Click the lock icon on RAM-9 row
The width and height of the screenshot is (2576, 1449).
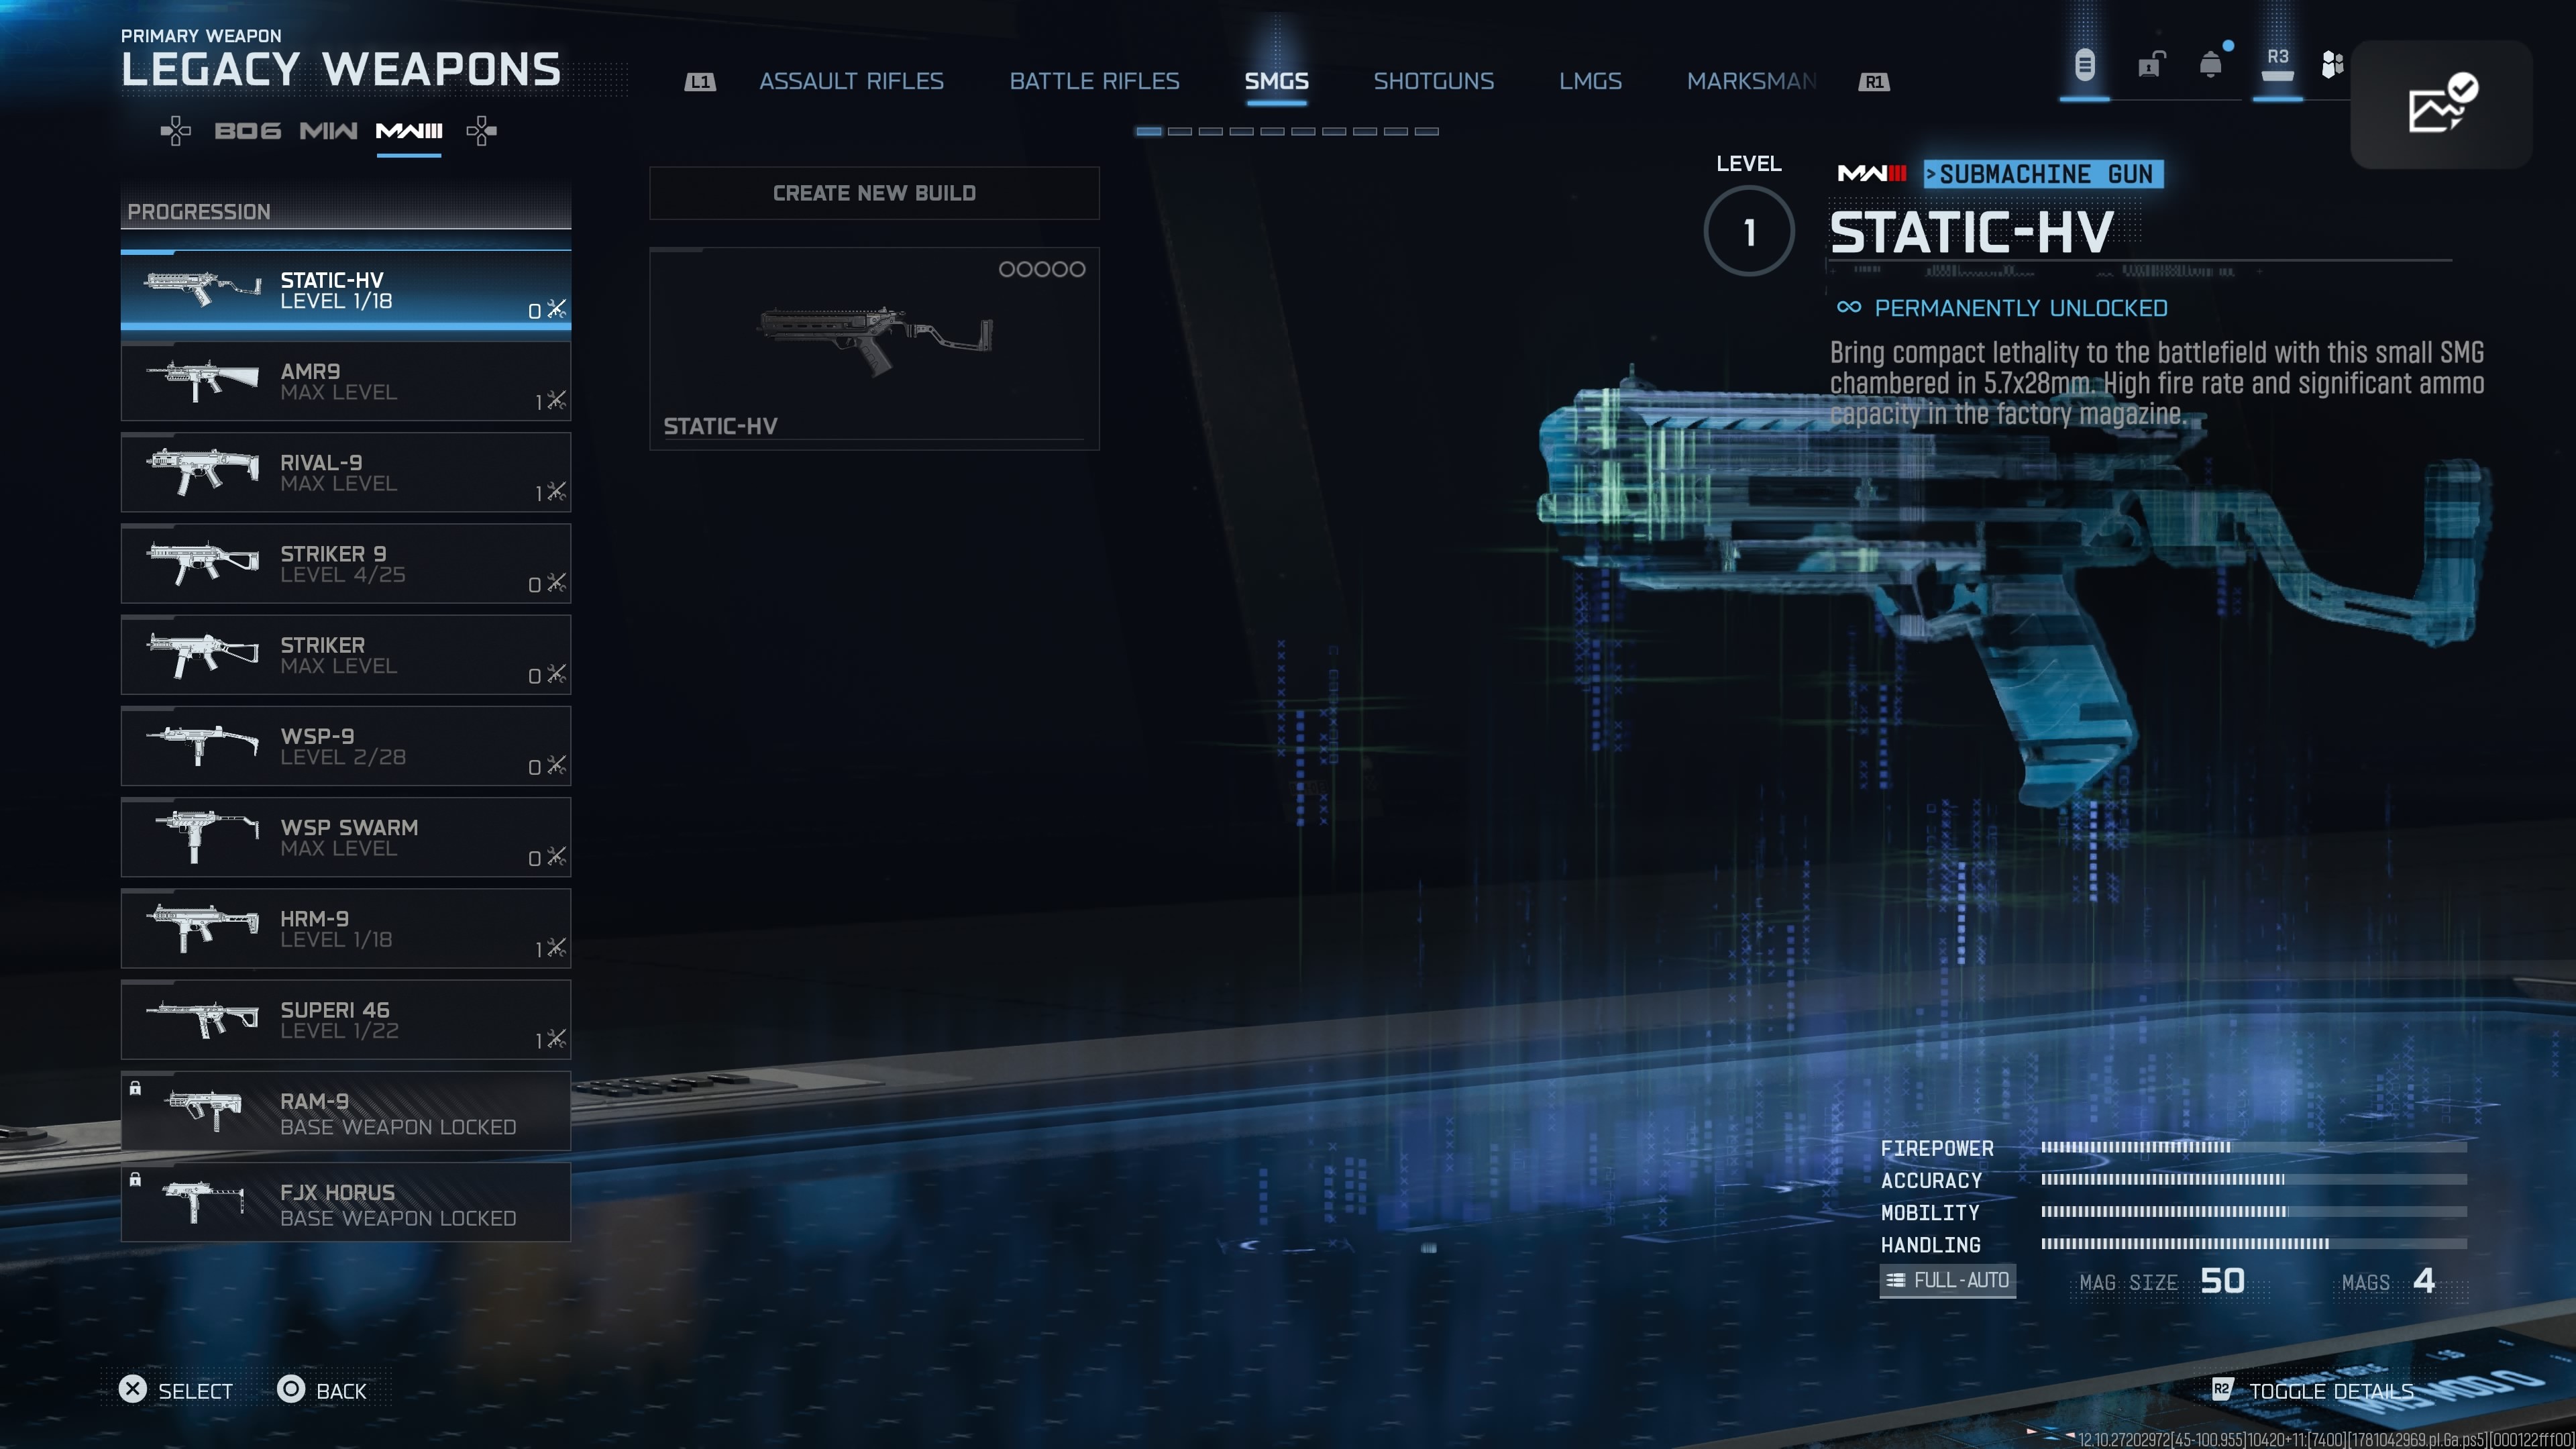click(135, 1088)
